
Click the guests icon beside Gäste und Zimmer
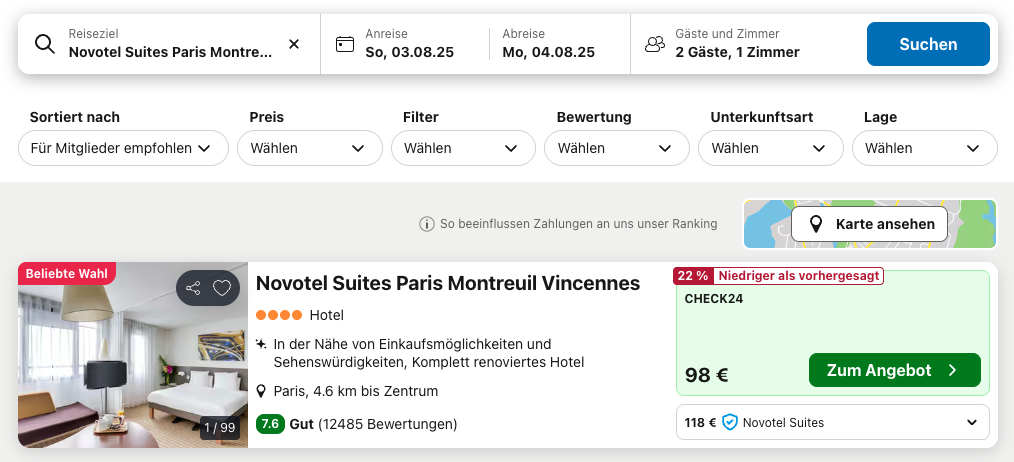[x=655, y=44]
